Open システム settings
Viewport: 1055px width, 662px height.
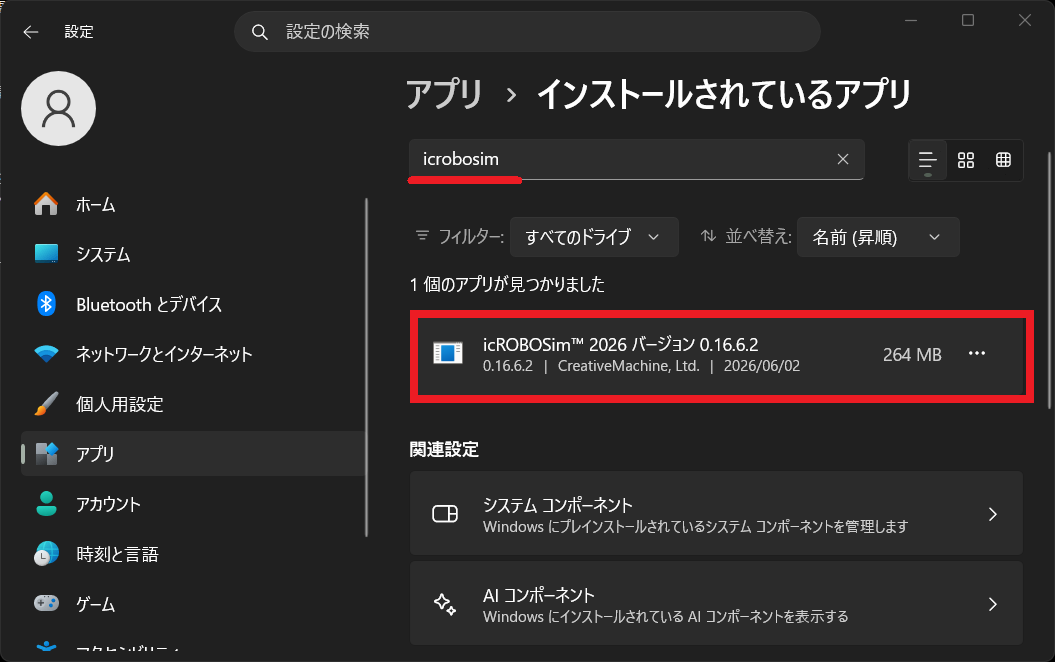194,254
